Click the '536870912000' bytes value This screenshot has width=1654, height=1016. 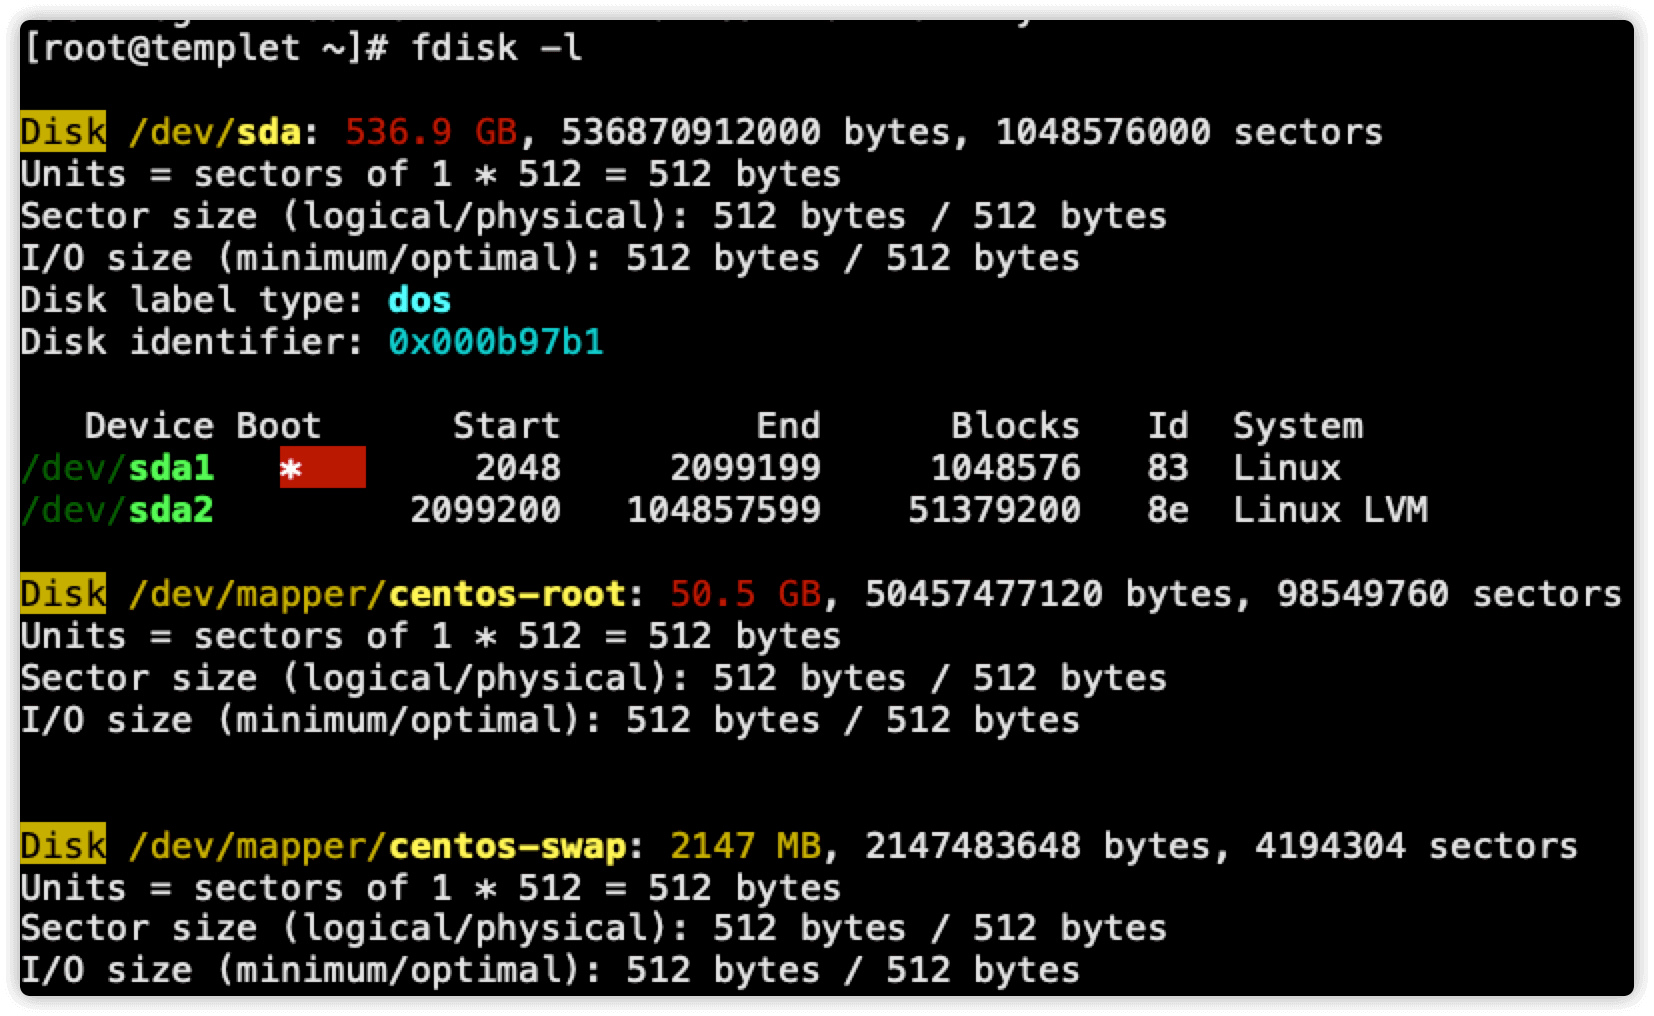coord(690,132)
